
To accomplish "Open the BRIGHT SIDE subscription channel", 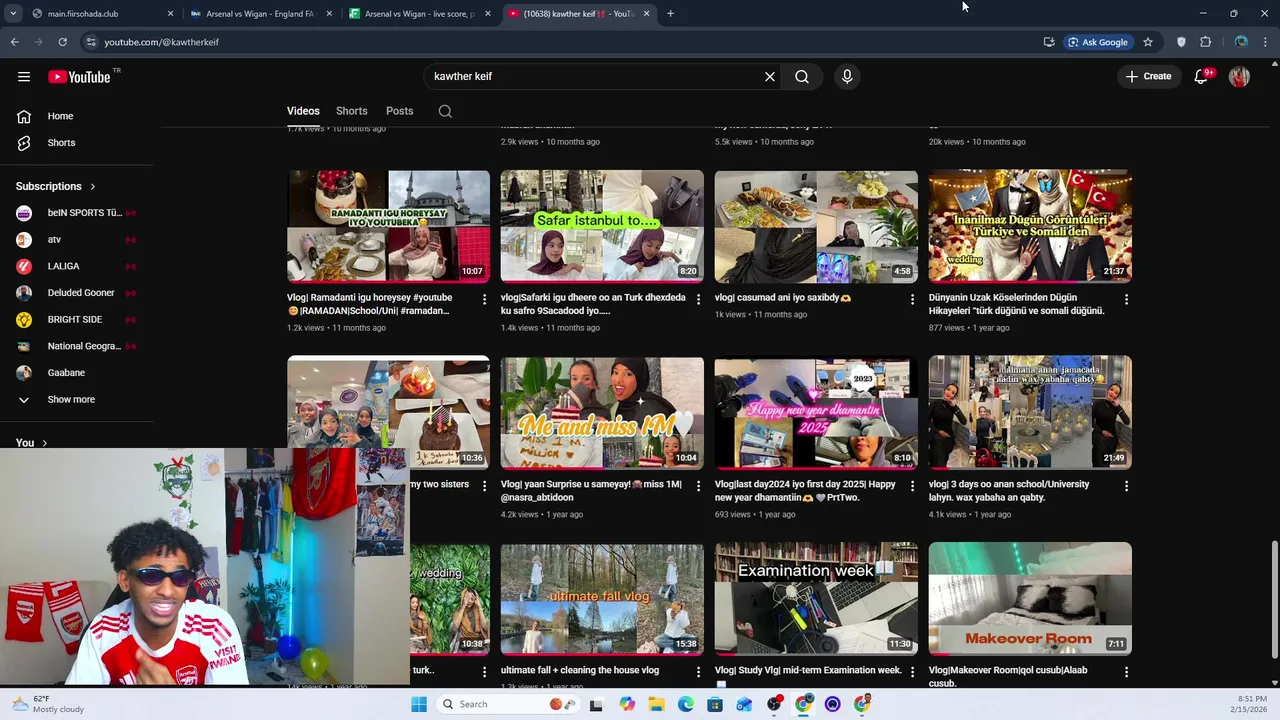I will point(77,320).
